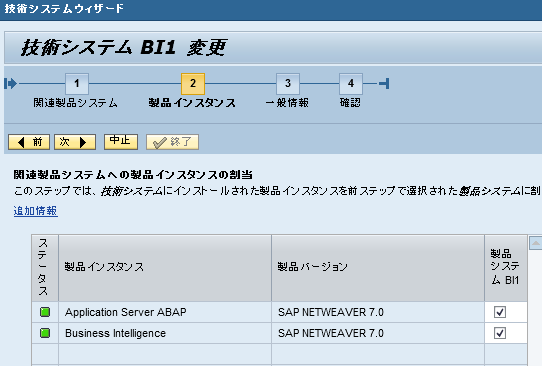Click green status icon for Business Intelligence
This screenshot has width=542, height=366.
[x=45, y=333]
